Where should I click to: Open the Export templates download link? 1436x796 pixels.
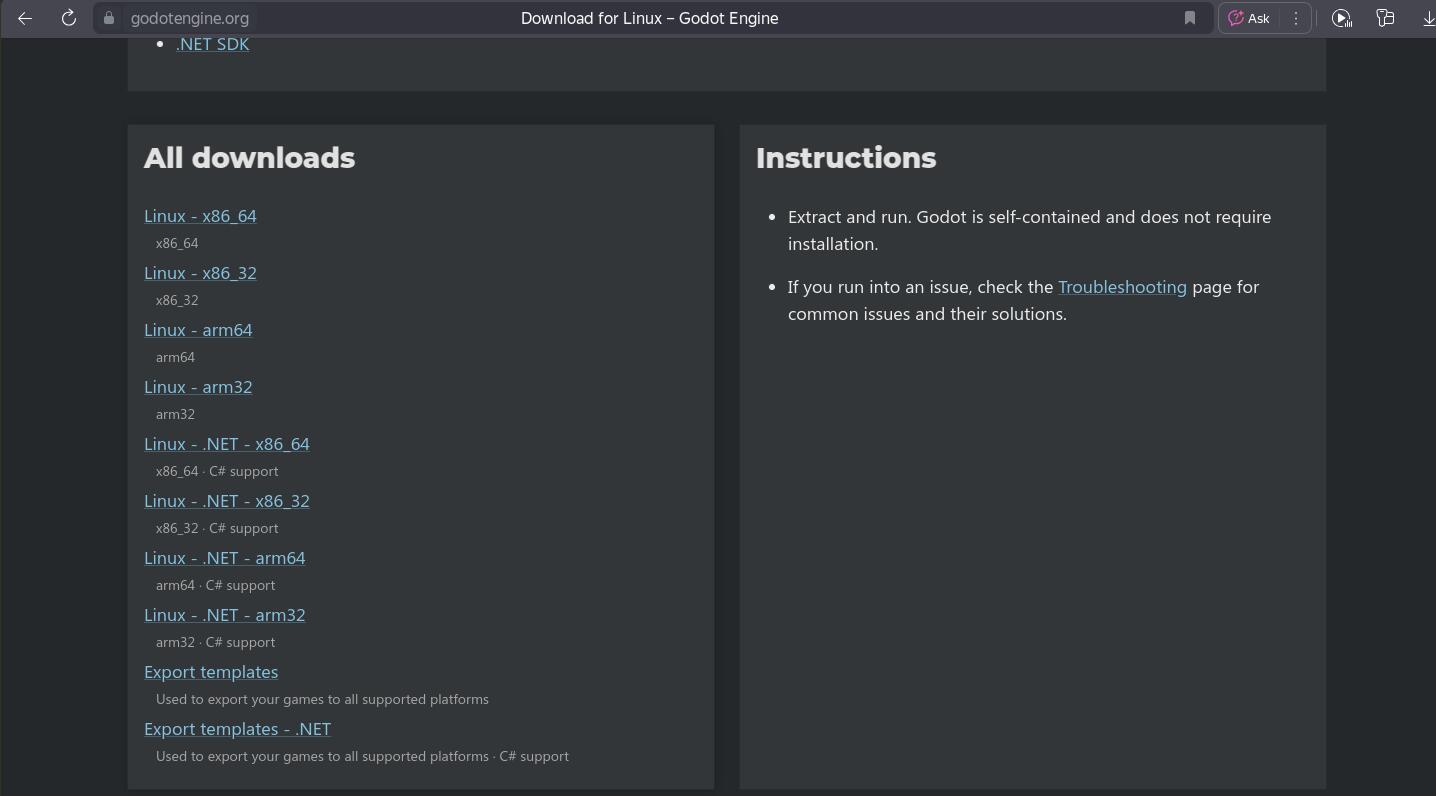click(x=211, y=672)
